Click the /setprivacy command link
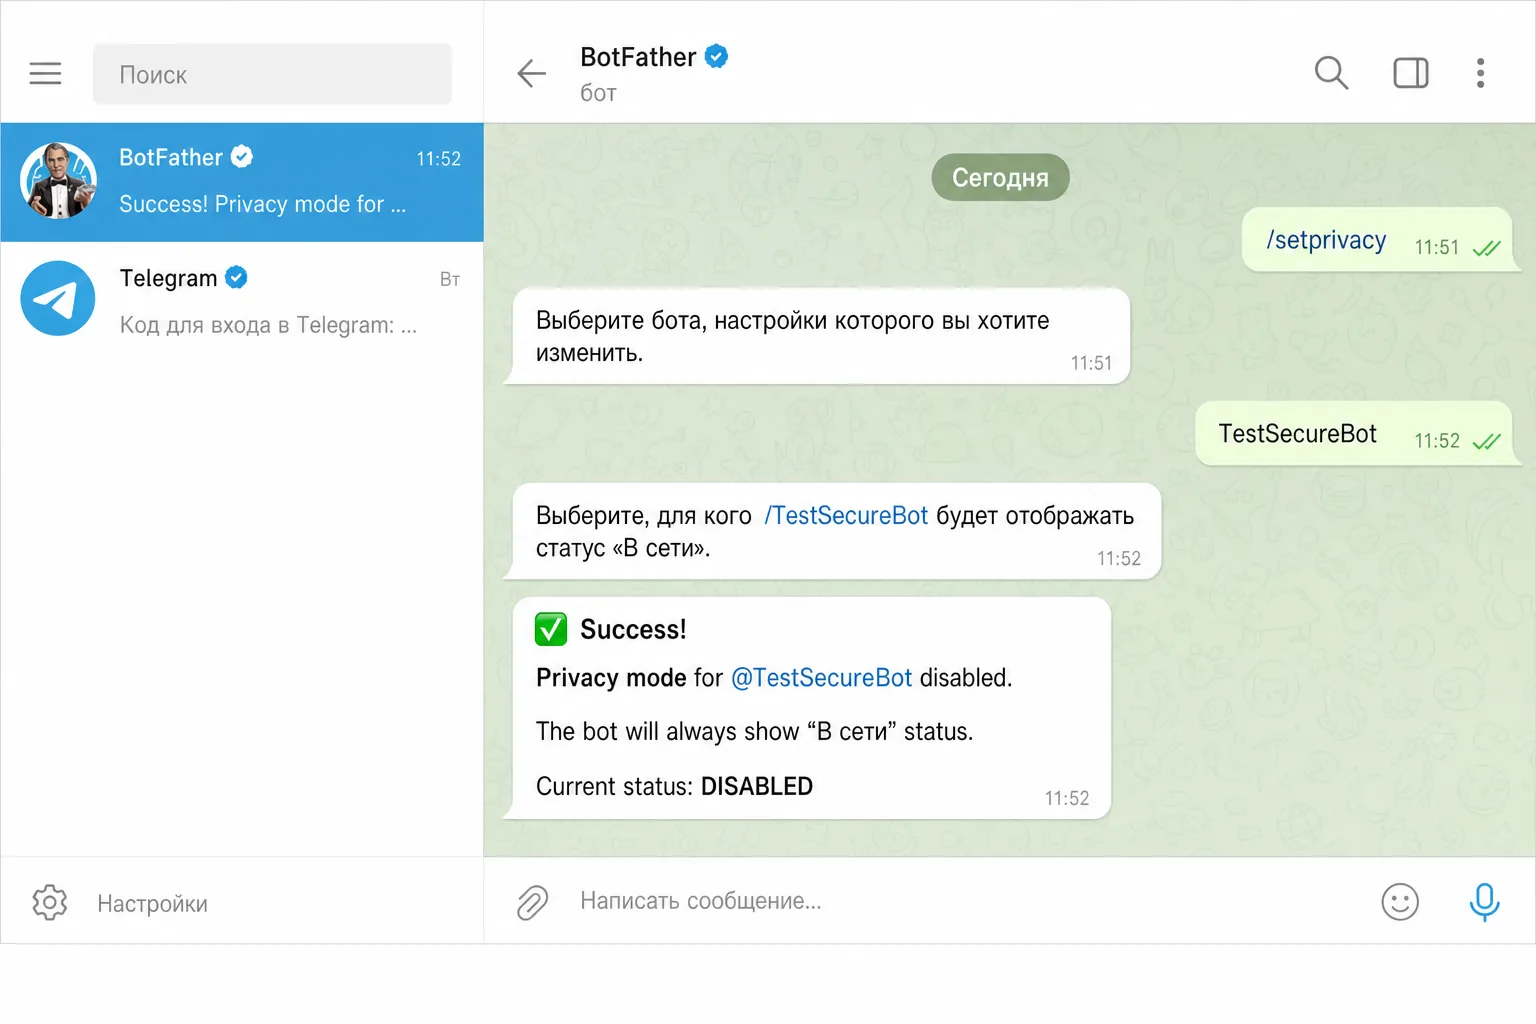This screenshot has width=1536, height=1024. pos(1326,240)
